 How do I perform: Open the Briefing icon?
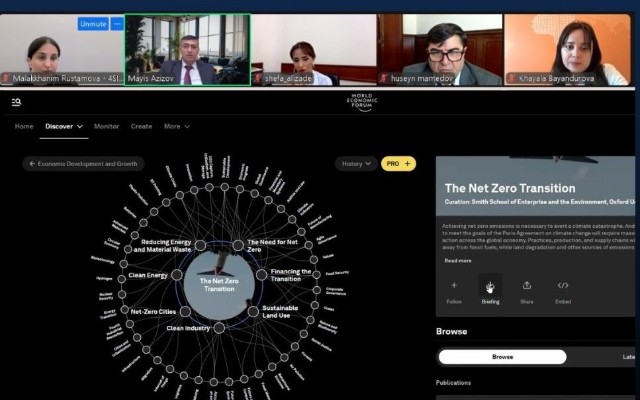click(x=490, y=287)
